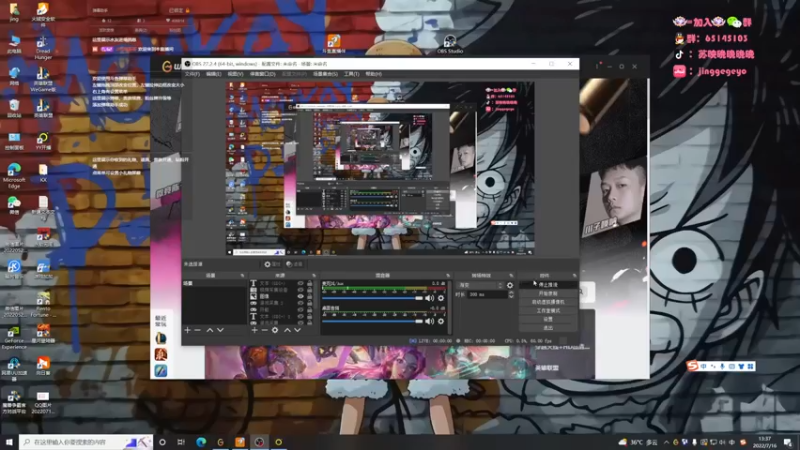Mute the 麦克风/Aux mixer channel

[430, 298]
